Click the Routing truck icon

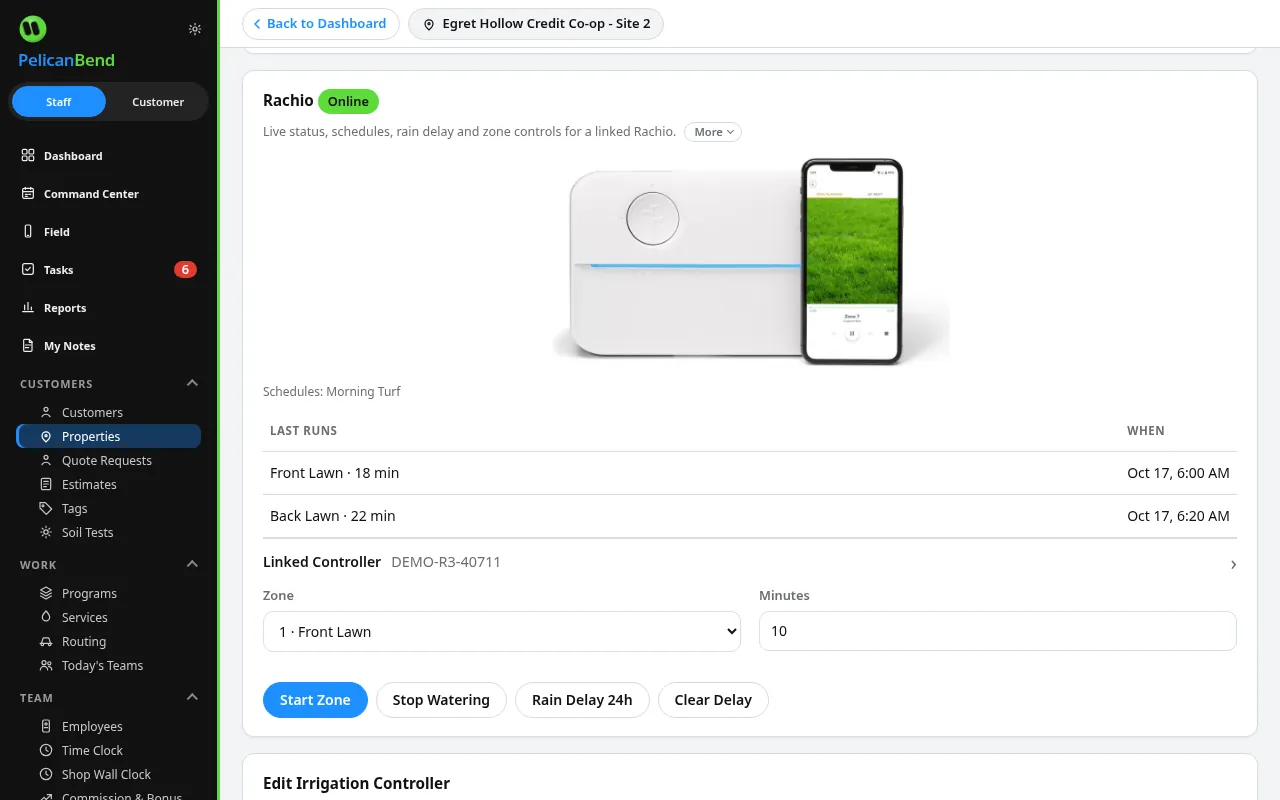click(46, 641)
